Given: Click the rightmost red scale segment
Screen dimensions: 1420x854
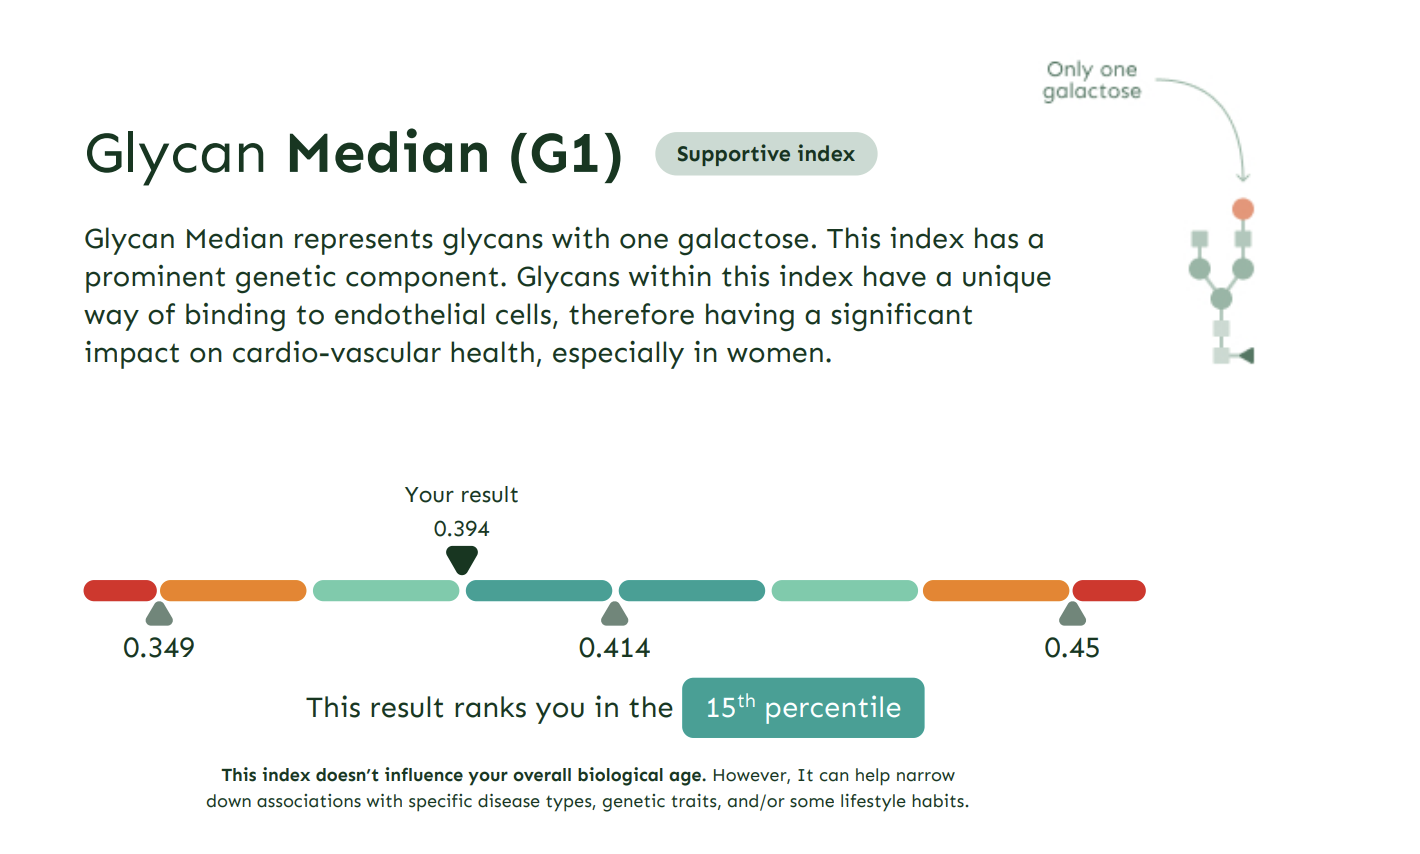Looking at the screenshot, I should tap(1109, 591).
